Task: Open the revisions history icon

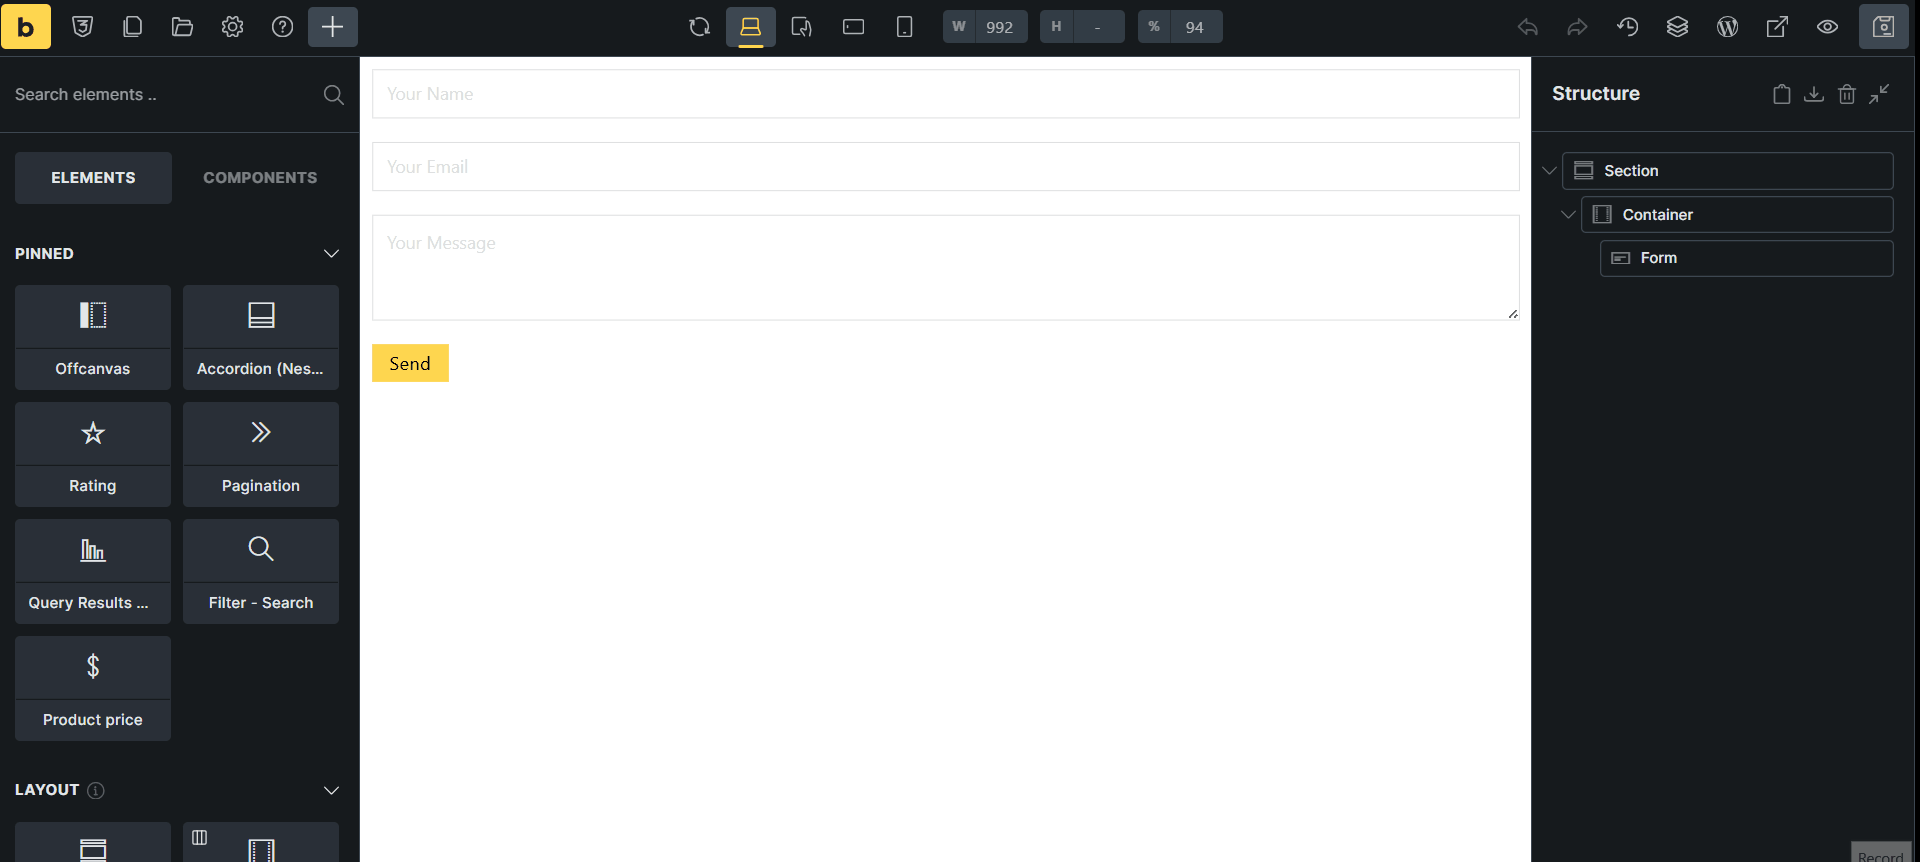Action: pyautogui.click(x=1628, y=27)
